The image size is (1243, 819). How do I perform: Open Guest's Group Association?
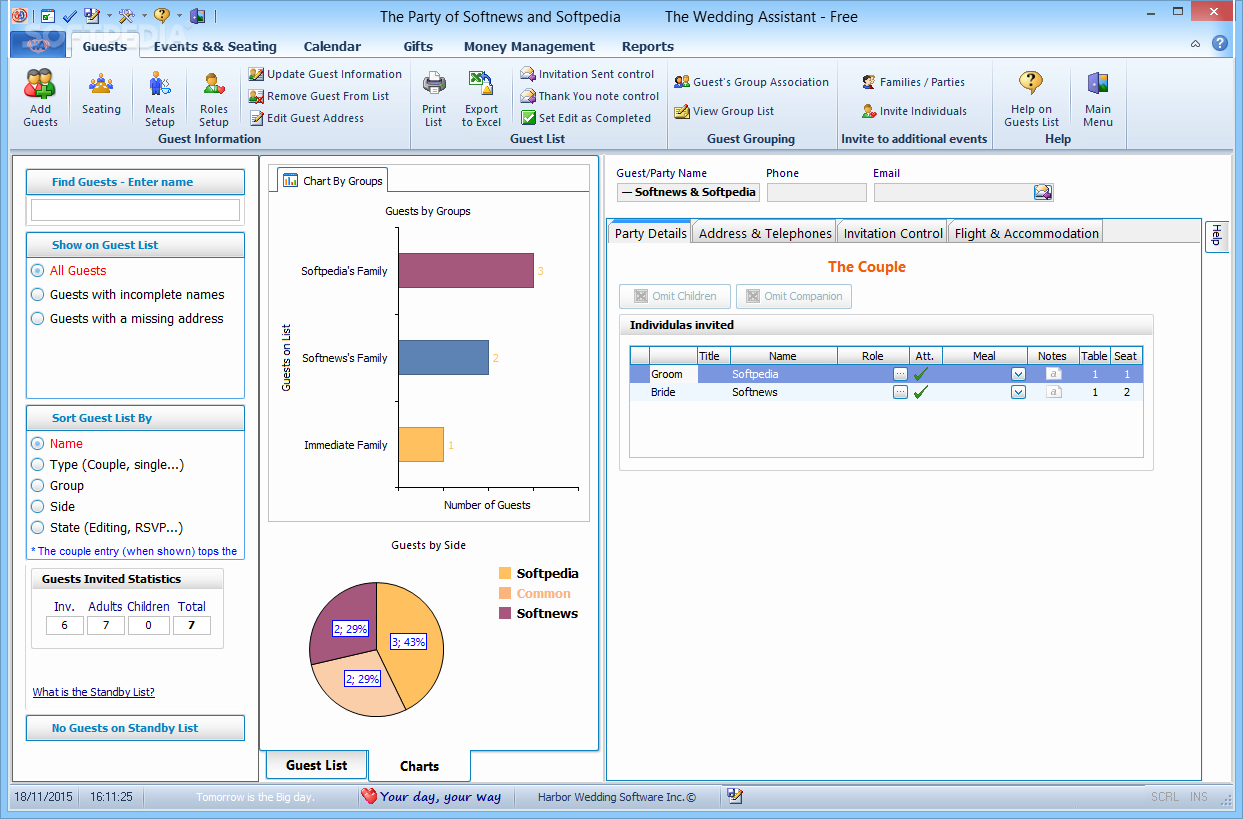coord(751,82)
